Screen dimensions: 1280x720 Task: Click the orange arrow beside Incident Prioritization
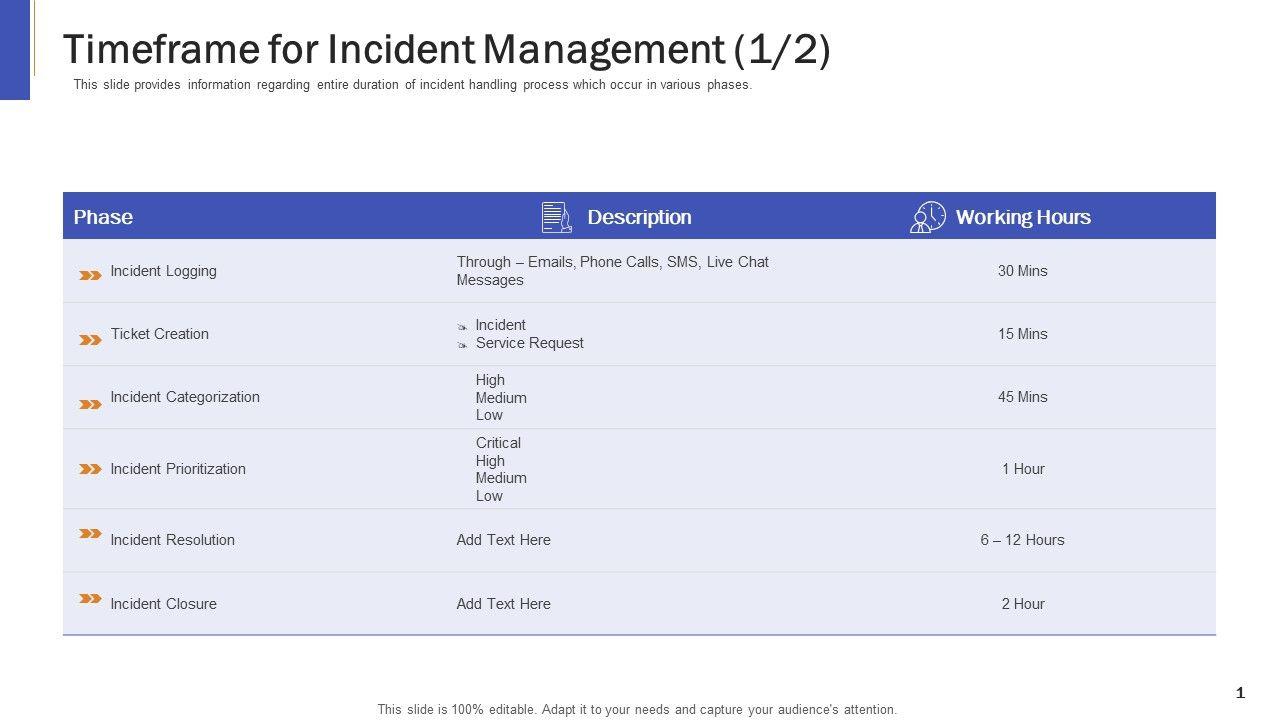pos(90,469)
